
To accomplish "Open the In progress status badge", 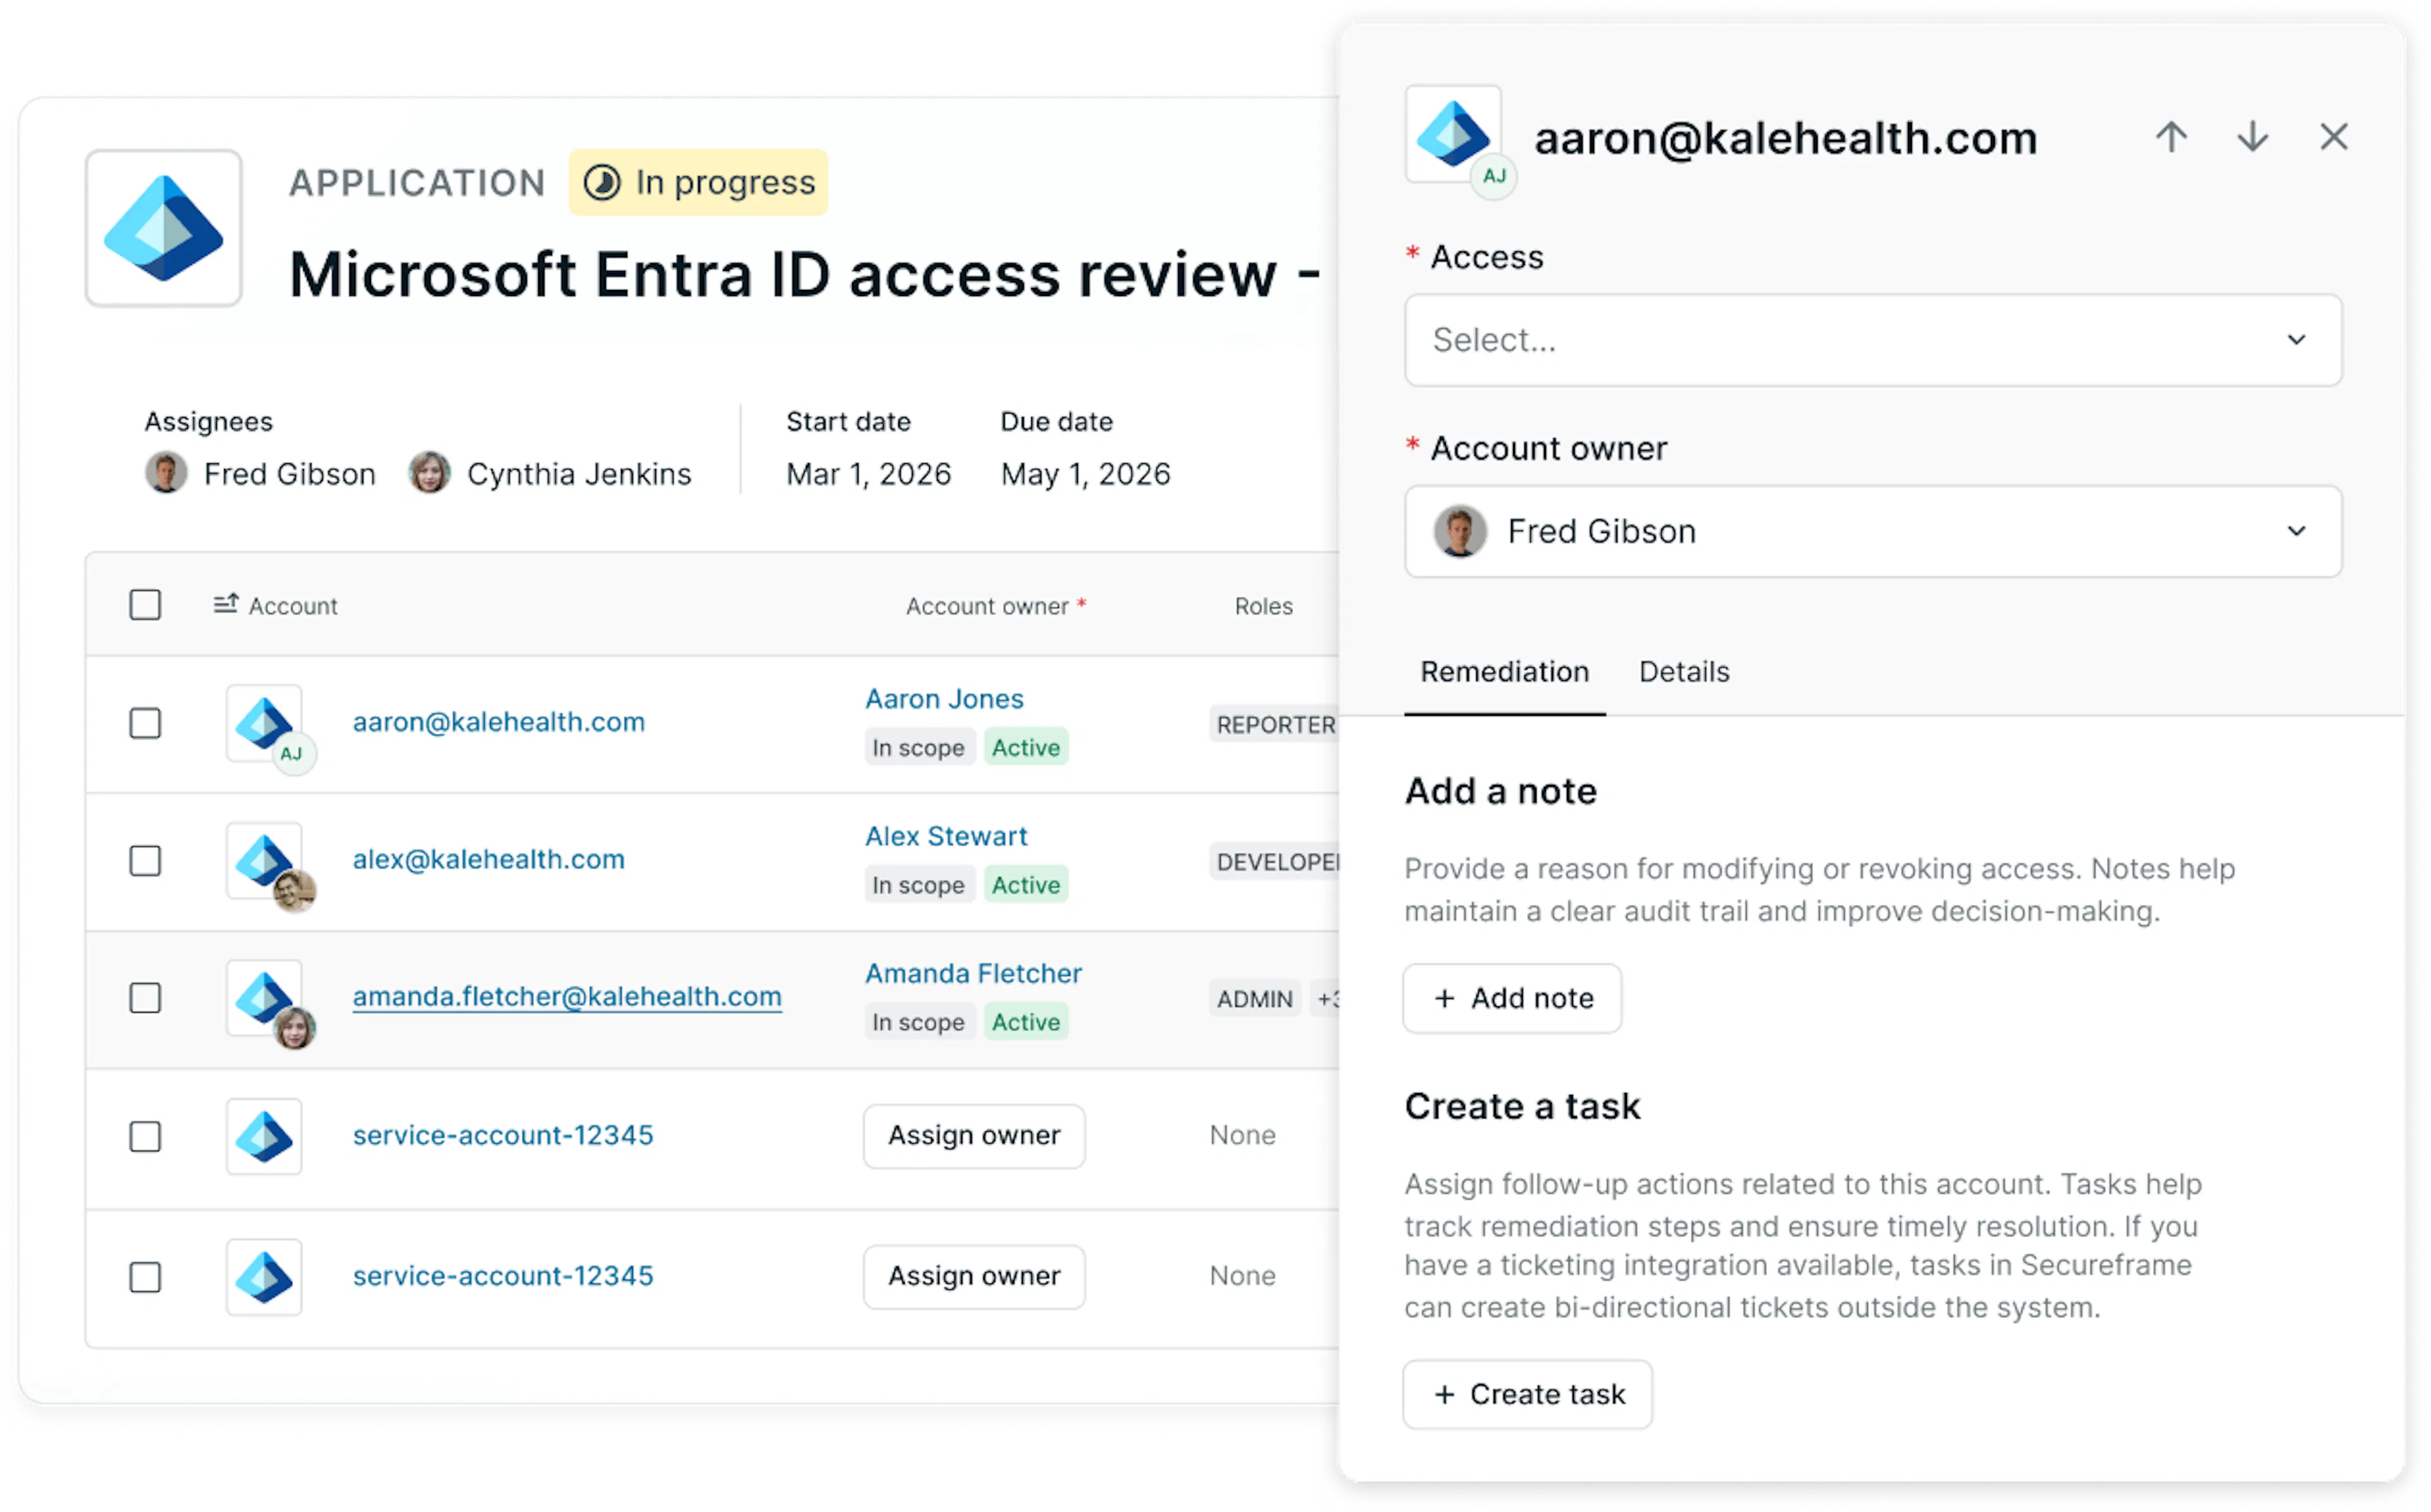I will click(x=698, y=182).
